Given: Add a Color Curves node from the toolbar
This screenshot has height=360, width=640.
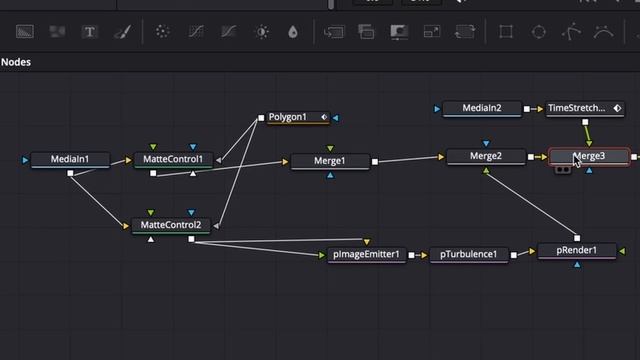Looking at the screenshot, I should click(196, 31).
